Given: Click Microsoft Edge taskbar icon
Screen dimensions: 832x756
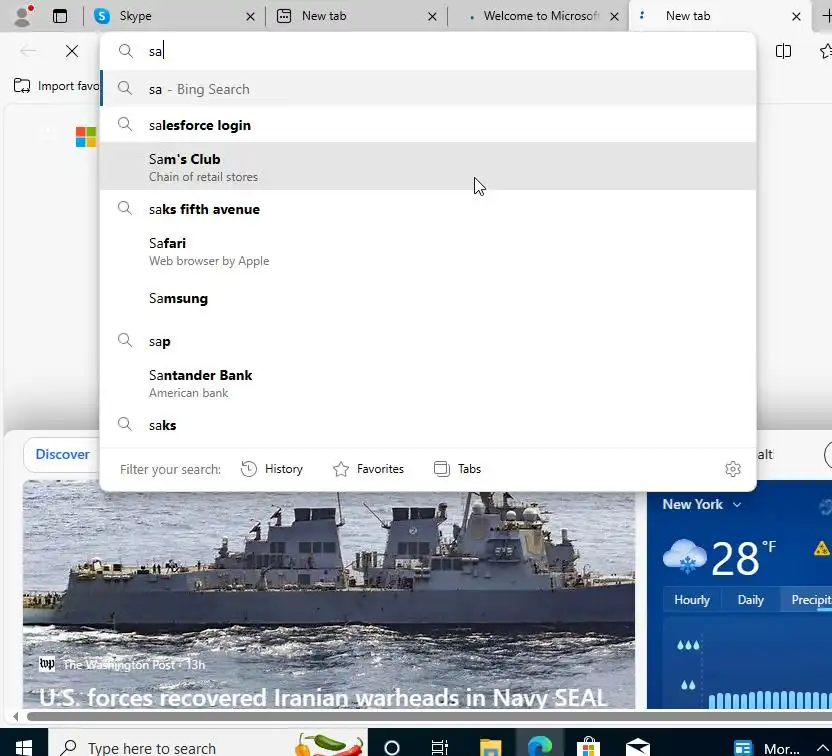Looking at the screenshot, I should 540,748.
